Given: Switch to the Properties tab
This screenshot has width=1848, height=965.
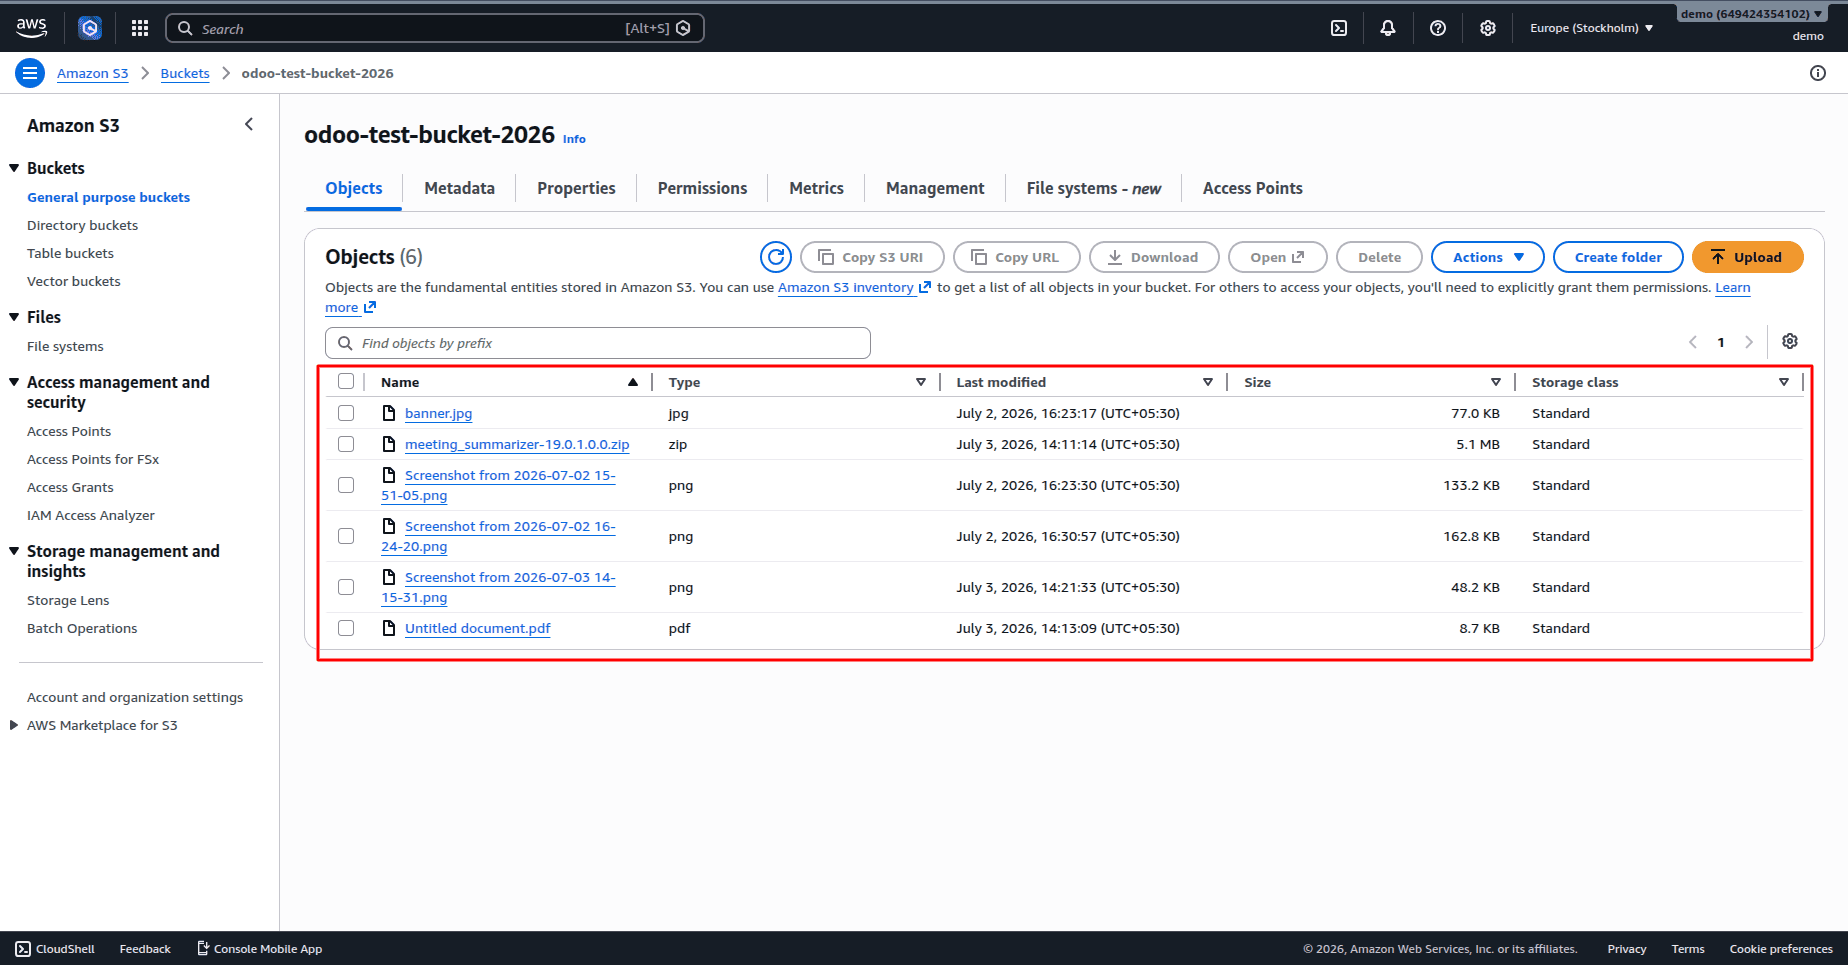Looking at the screenshot, I should pos(576,188).
